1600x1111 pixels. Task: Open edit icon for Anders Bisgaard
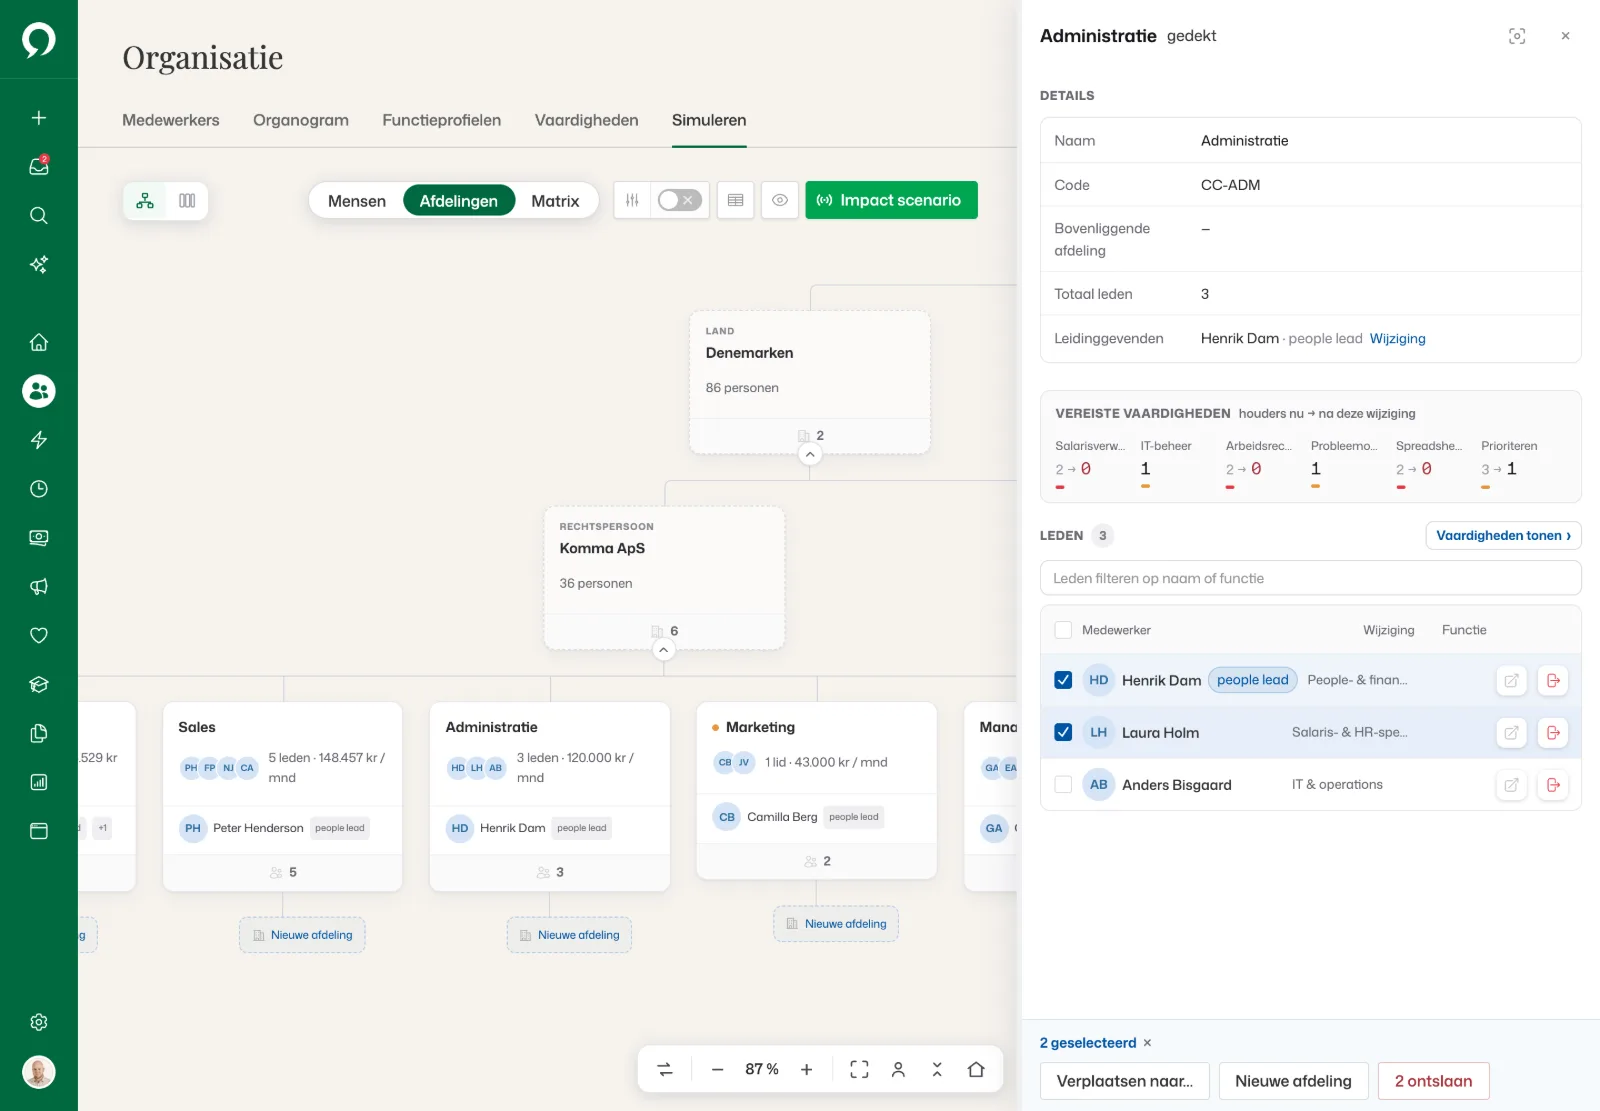[x=1511, y=785]
